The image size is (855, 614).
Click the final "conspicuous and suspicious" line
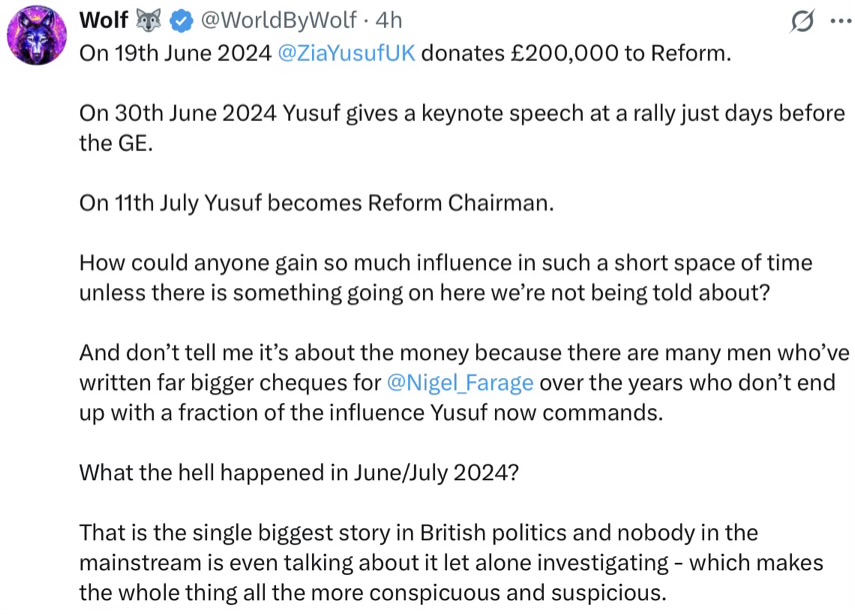pos(372,593)
